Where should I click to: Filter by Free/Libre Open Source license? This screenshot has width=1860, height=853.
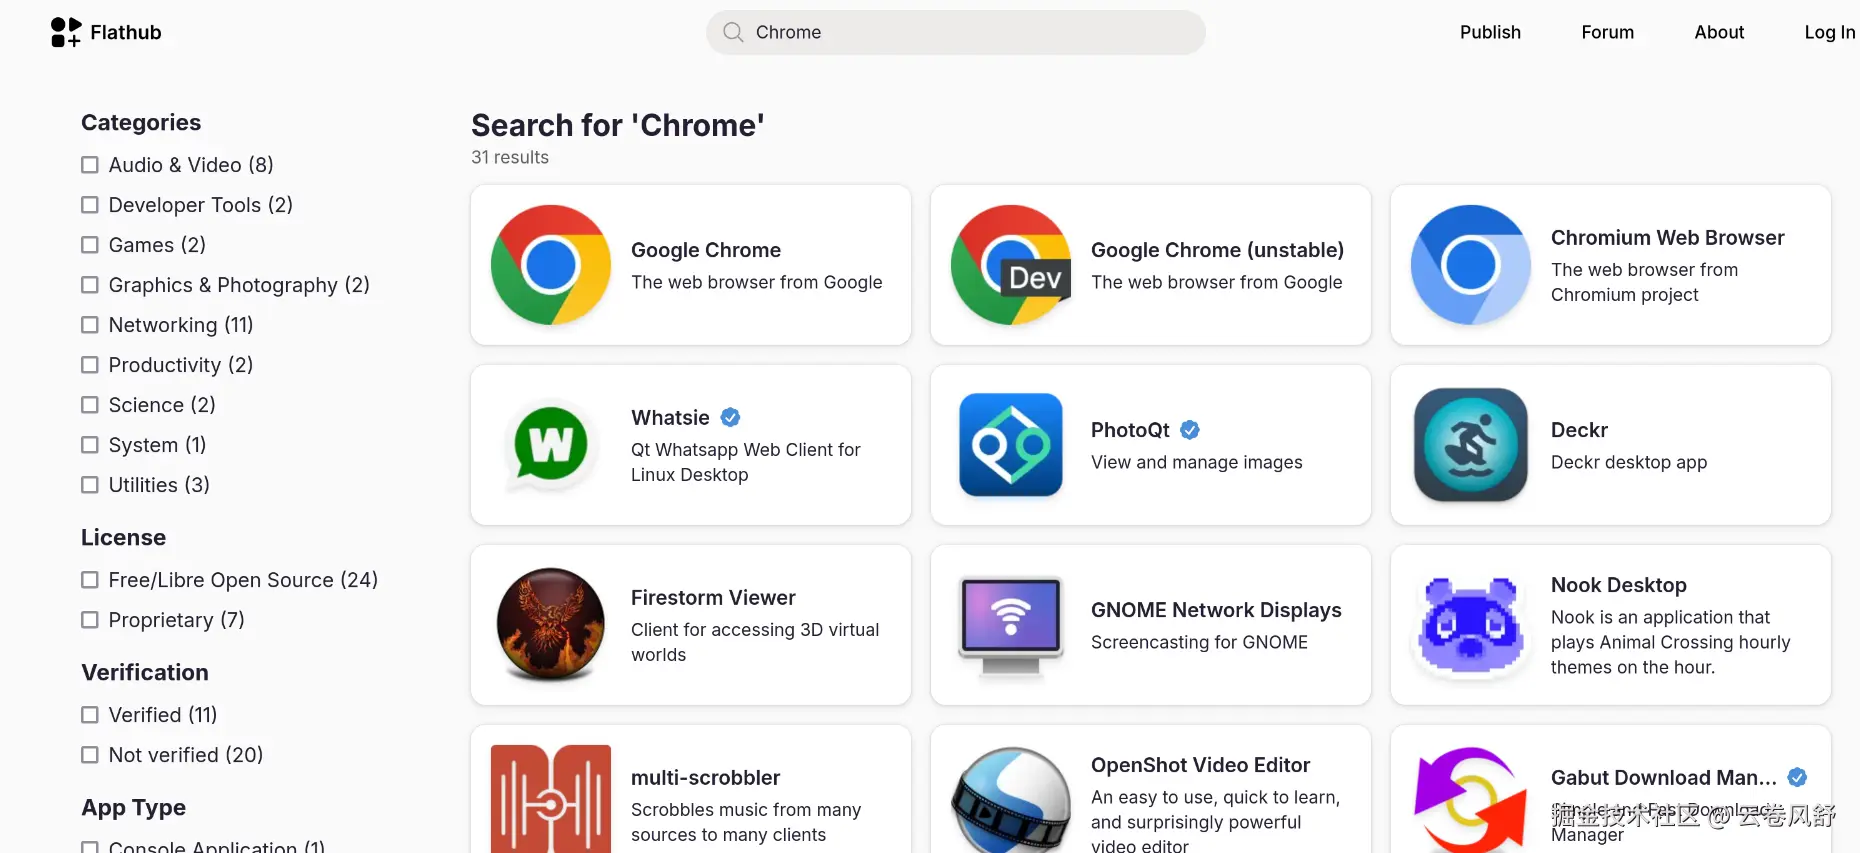click(x=90, y=580)
